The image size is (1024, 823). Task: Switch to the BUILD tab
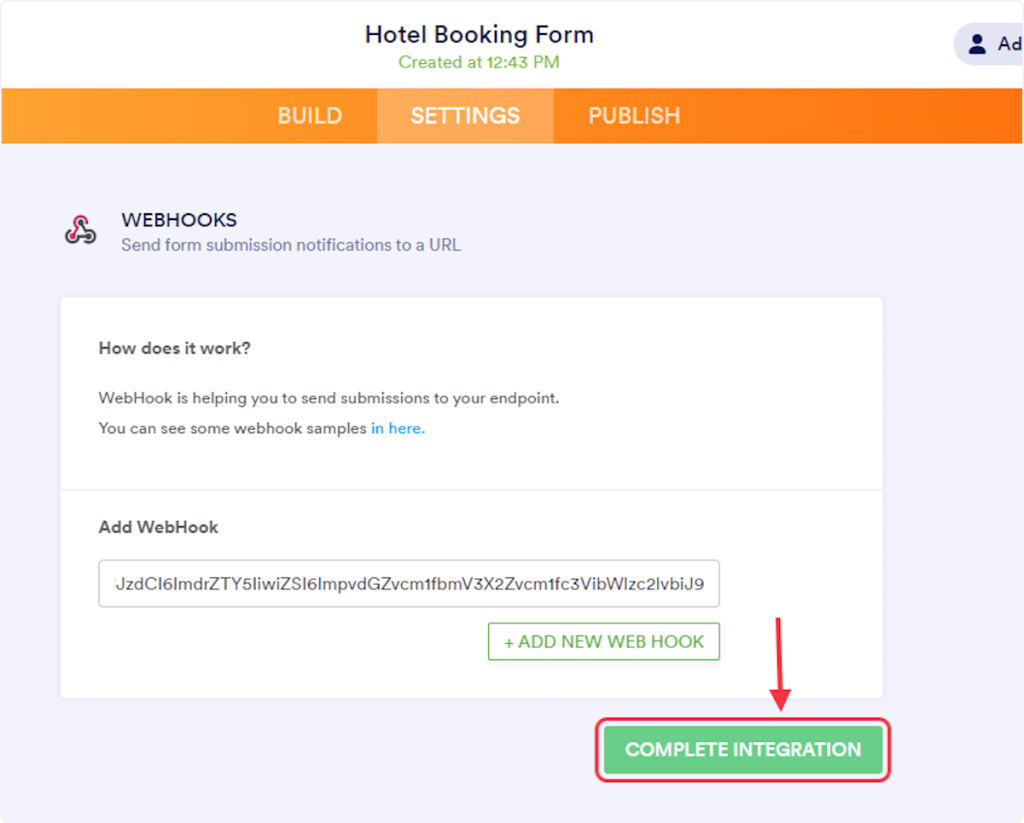coord(309,116)
